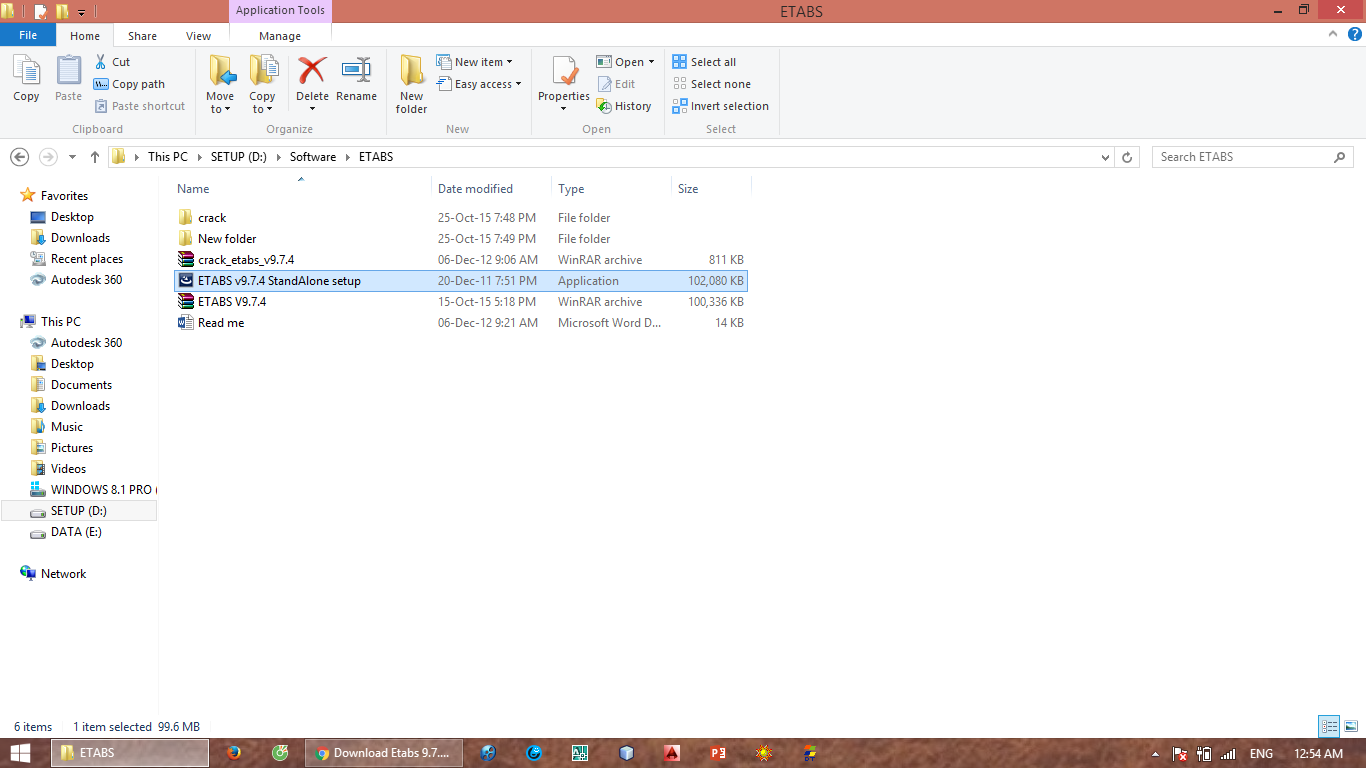The width and height of the screenshot is (1366, 768).
Task: Collapse the ribbon with the chevron arrow
Action: (x=1331, y=35)
